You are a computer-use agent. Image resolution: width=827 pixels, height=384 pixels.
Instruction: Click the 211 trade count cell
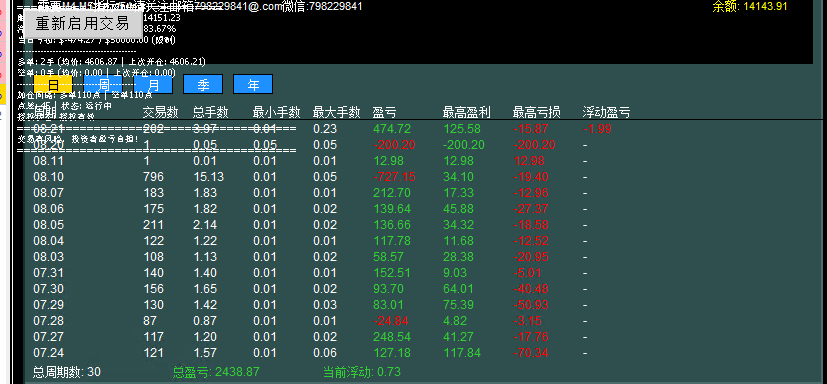click(x=153, y=225)
